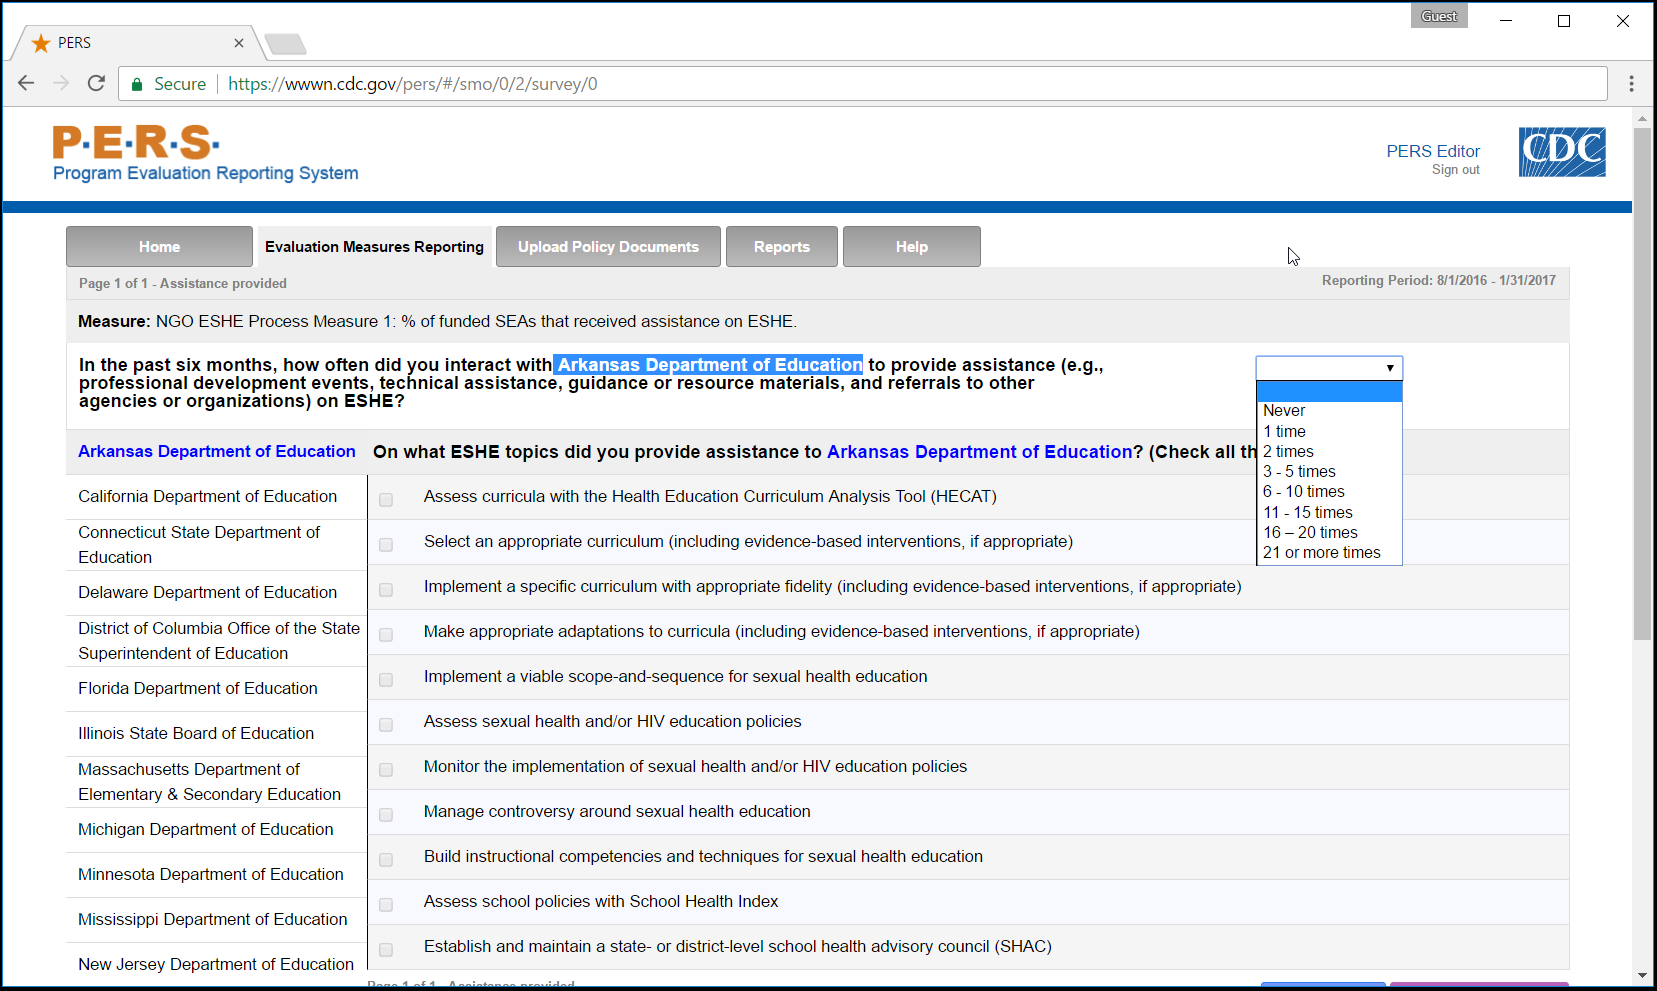Check 'Assess curricula with the HECAT' box

pos(386,499)
